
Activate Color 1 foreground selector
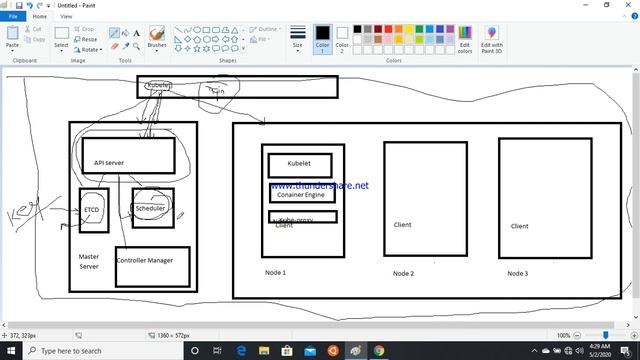pyautogui.click(x=322, y=39)
